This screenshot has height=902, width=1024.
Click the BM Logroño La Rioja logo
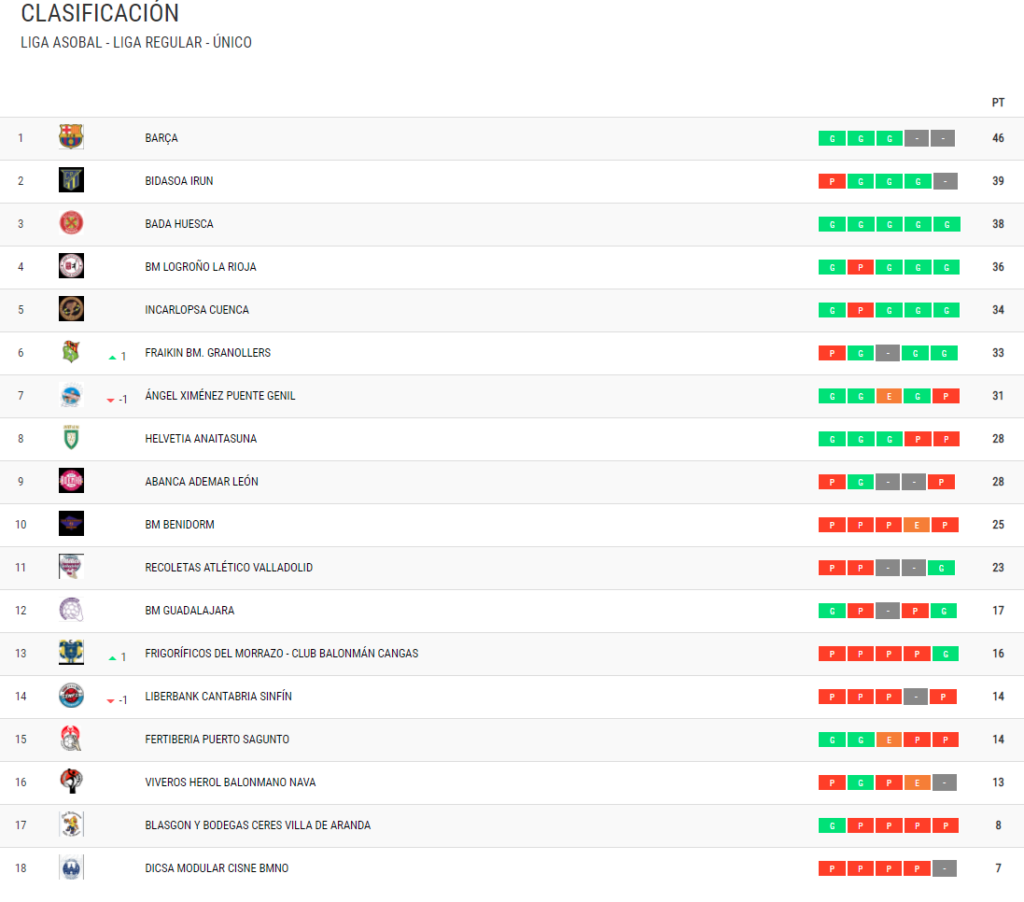click(x=71, y=266)
